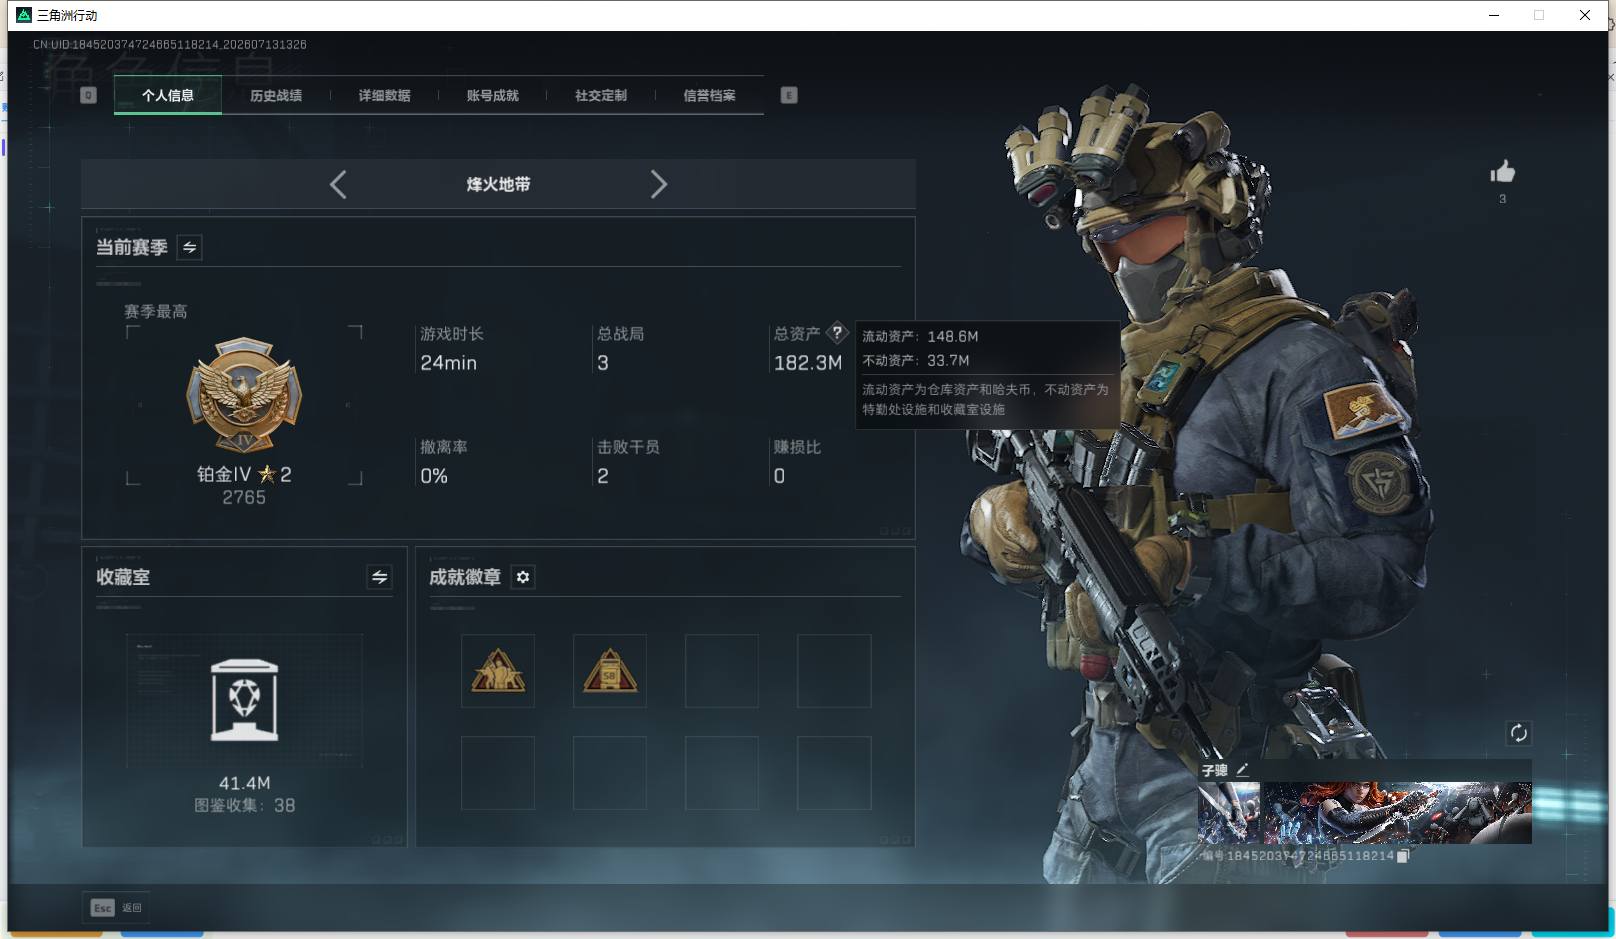Close the 三角洲行动 window
Screen dimensions: 1616x939
[x=1585, y=15]
